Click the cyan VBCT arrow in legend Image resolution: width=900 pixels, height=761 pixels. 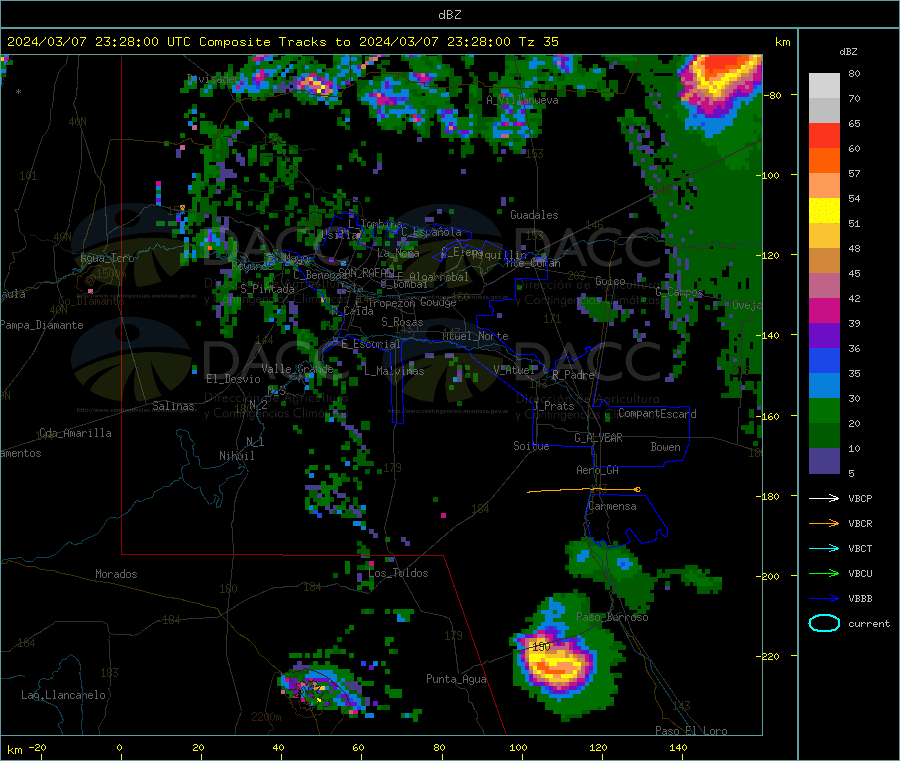[x=824, y=548]
